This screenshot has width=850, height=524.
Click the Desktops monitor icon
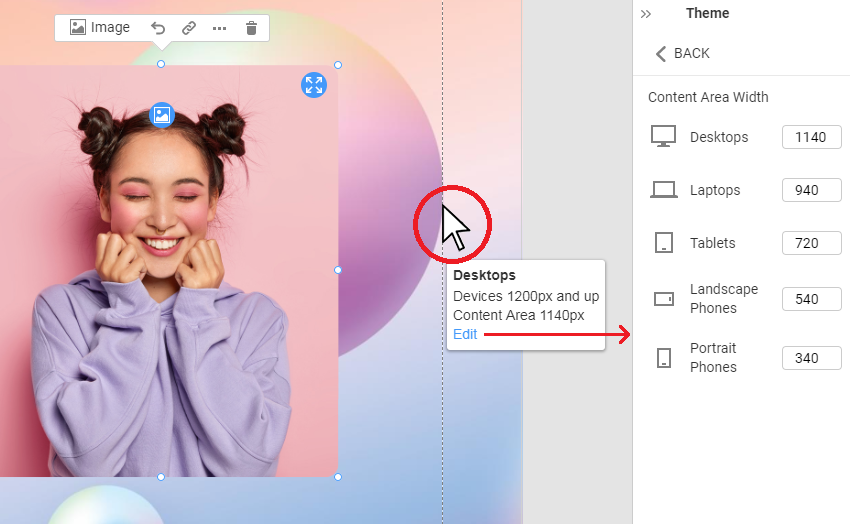(x=664, y=137)
